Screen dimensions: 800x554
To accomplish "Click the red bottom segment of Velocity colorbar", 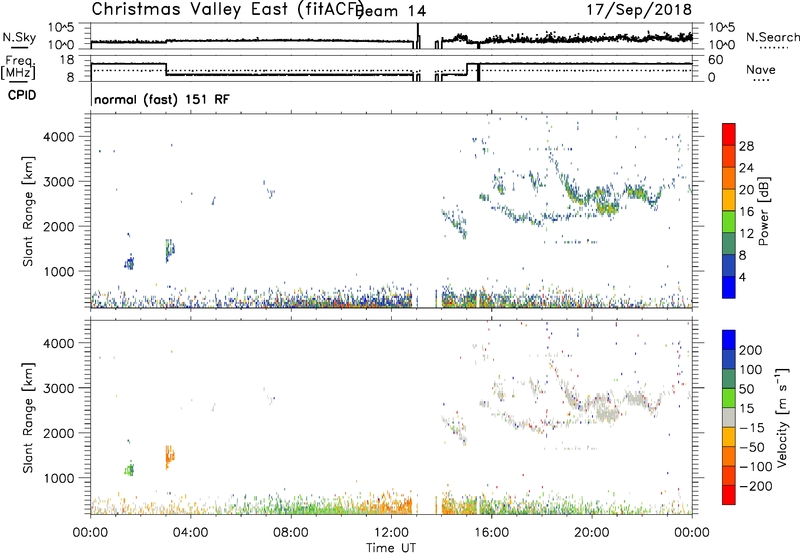I will [x=729, y=495].
